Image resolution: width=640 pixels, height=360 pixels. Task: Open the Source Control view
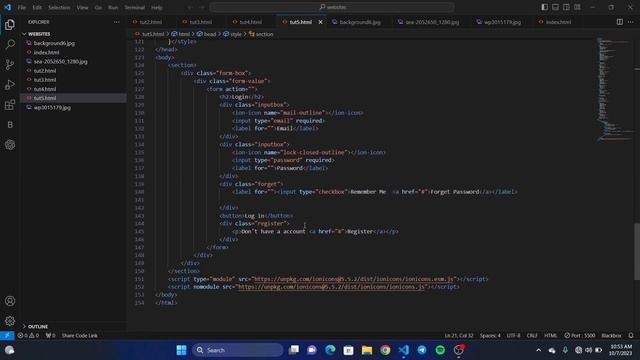[x=10, y=64]
